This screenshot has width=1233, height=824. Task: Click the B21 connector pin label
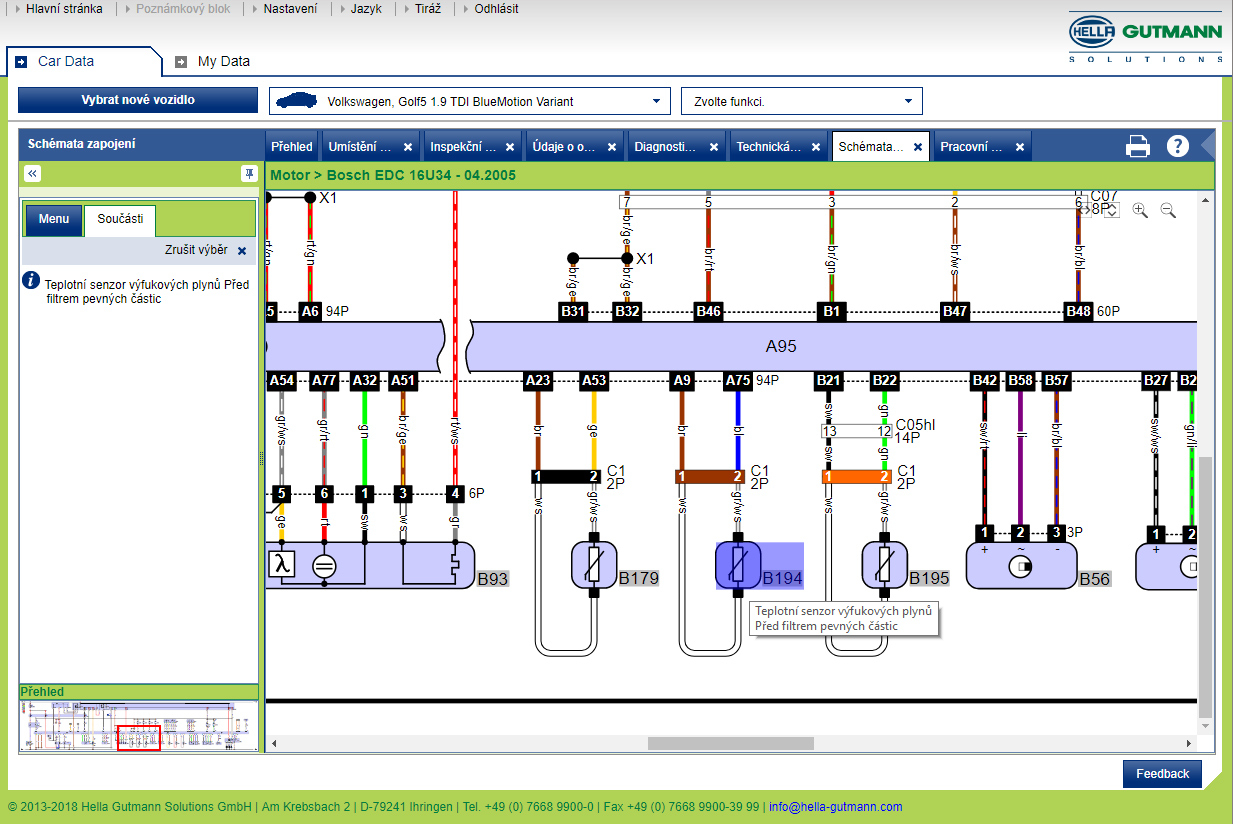coord(829,380)
